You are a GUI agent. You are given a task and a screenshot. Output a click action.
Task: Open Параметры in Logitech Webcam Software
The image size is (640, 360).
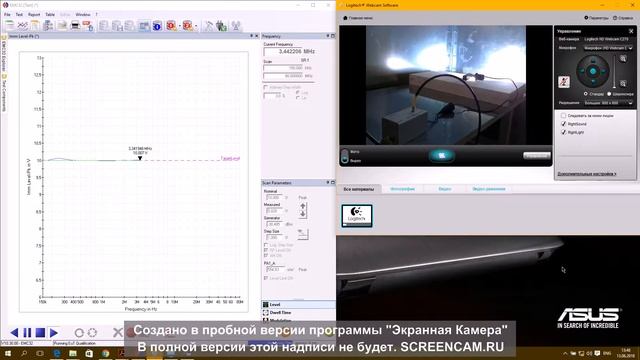click(596, 18)
